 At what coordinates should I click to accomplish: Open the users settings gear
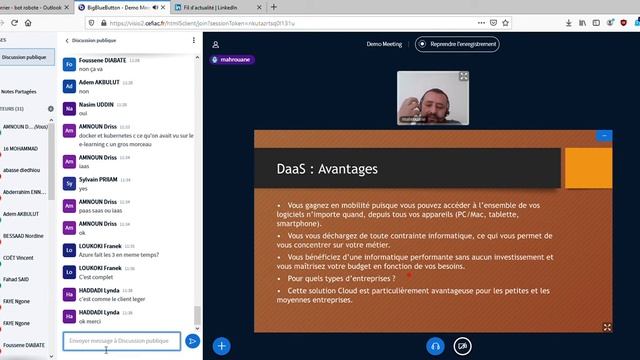(x=51, y=109)
